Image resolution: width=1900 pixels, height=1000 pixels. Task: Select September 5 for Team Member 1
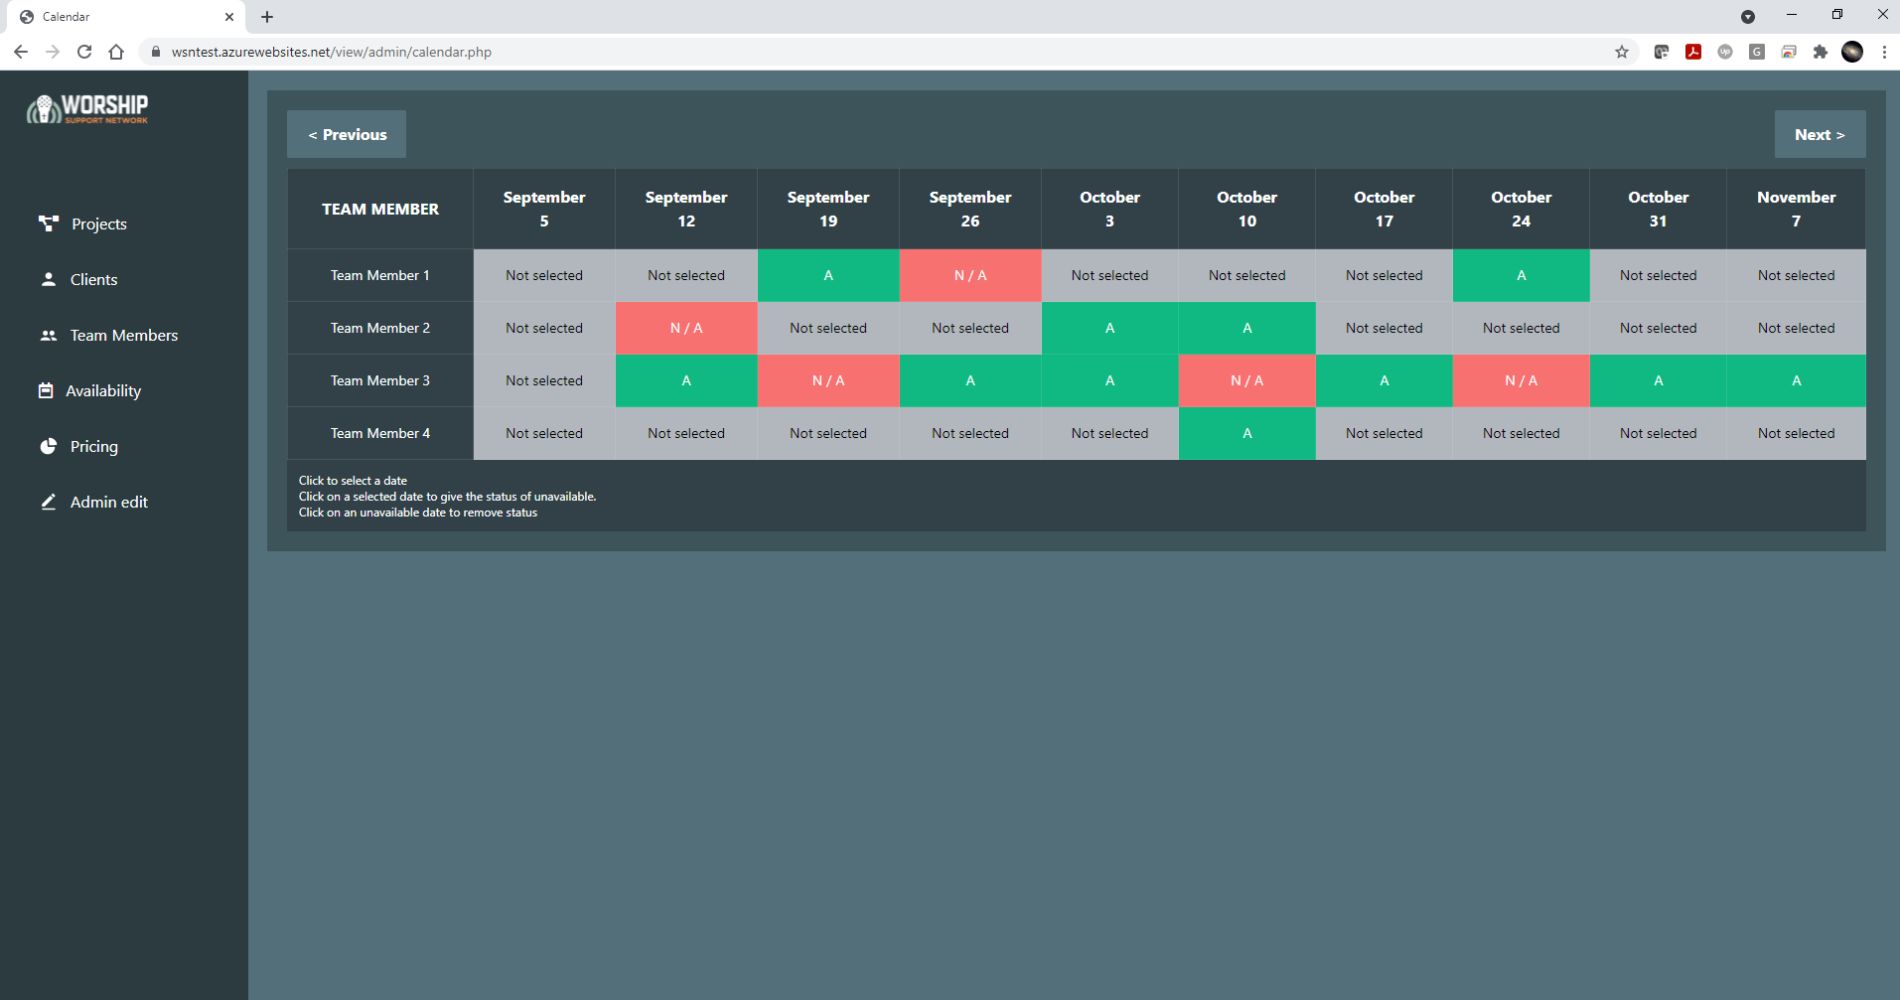point(544,276)
